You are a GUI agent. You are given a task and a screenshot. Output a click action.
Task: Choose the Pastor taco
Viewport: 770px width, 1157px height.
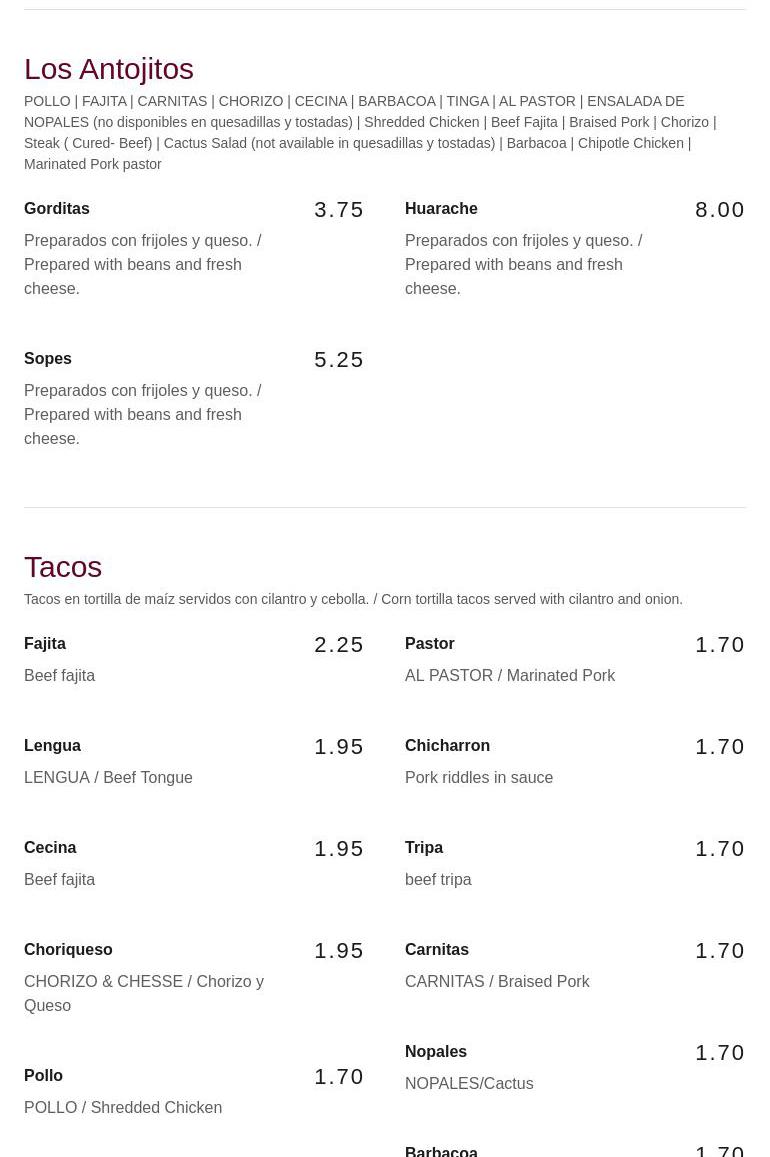(430, 644)
